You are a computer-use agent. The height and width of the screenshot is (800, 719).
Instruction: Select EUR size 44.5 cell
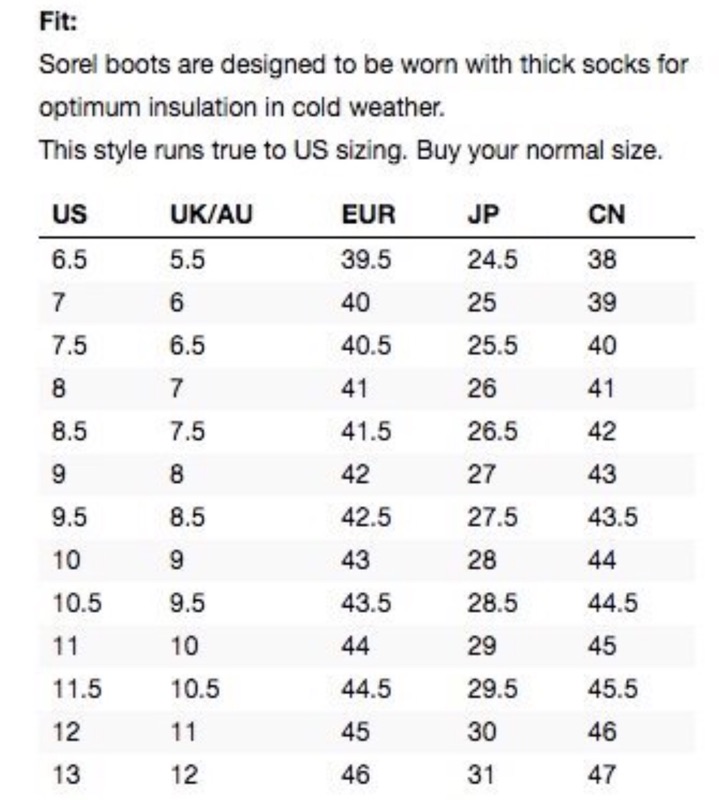click(x=366, y=689)
